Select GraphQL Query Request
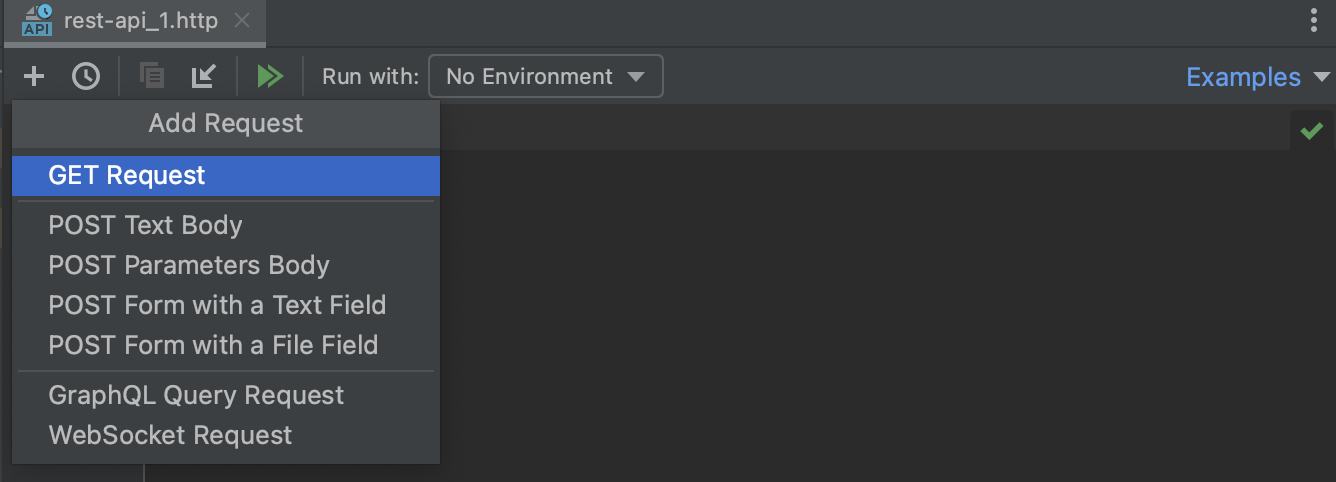This screenshot has height=482, width=1336. point(196,395)
